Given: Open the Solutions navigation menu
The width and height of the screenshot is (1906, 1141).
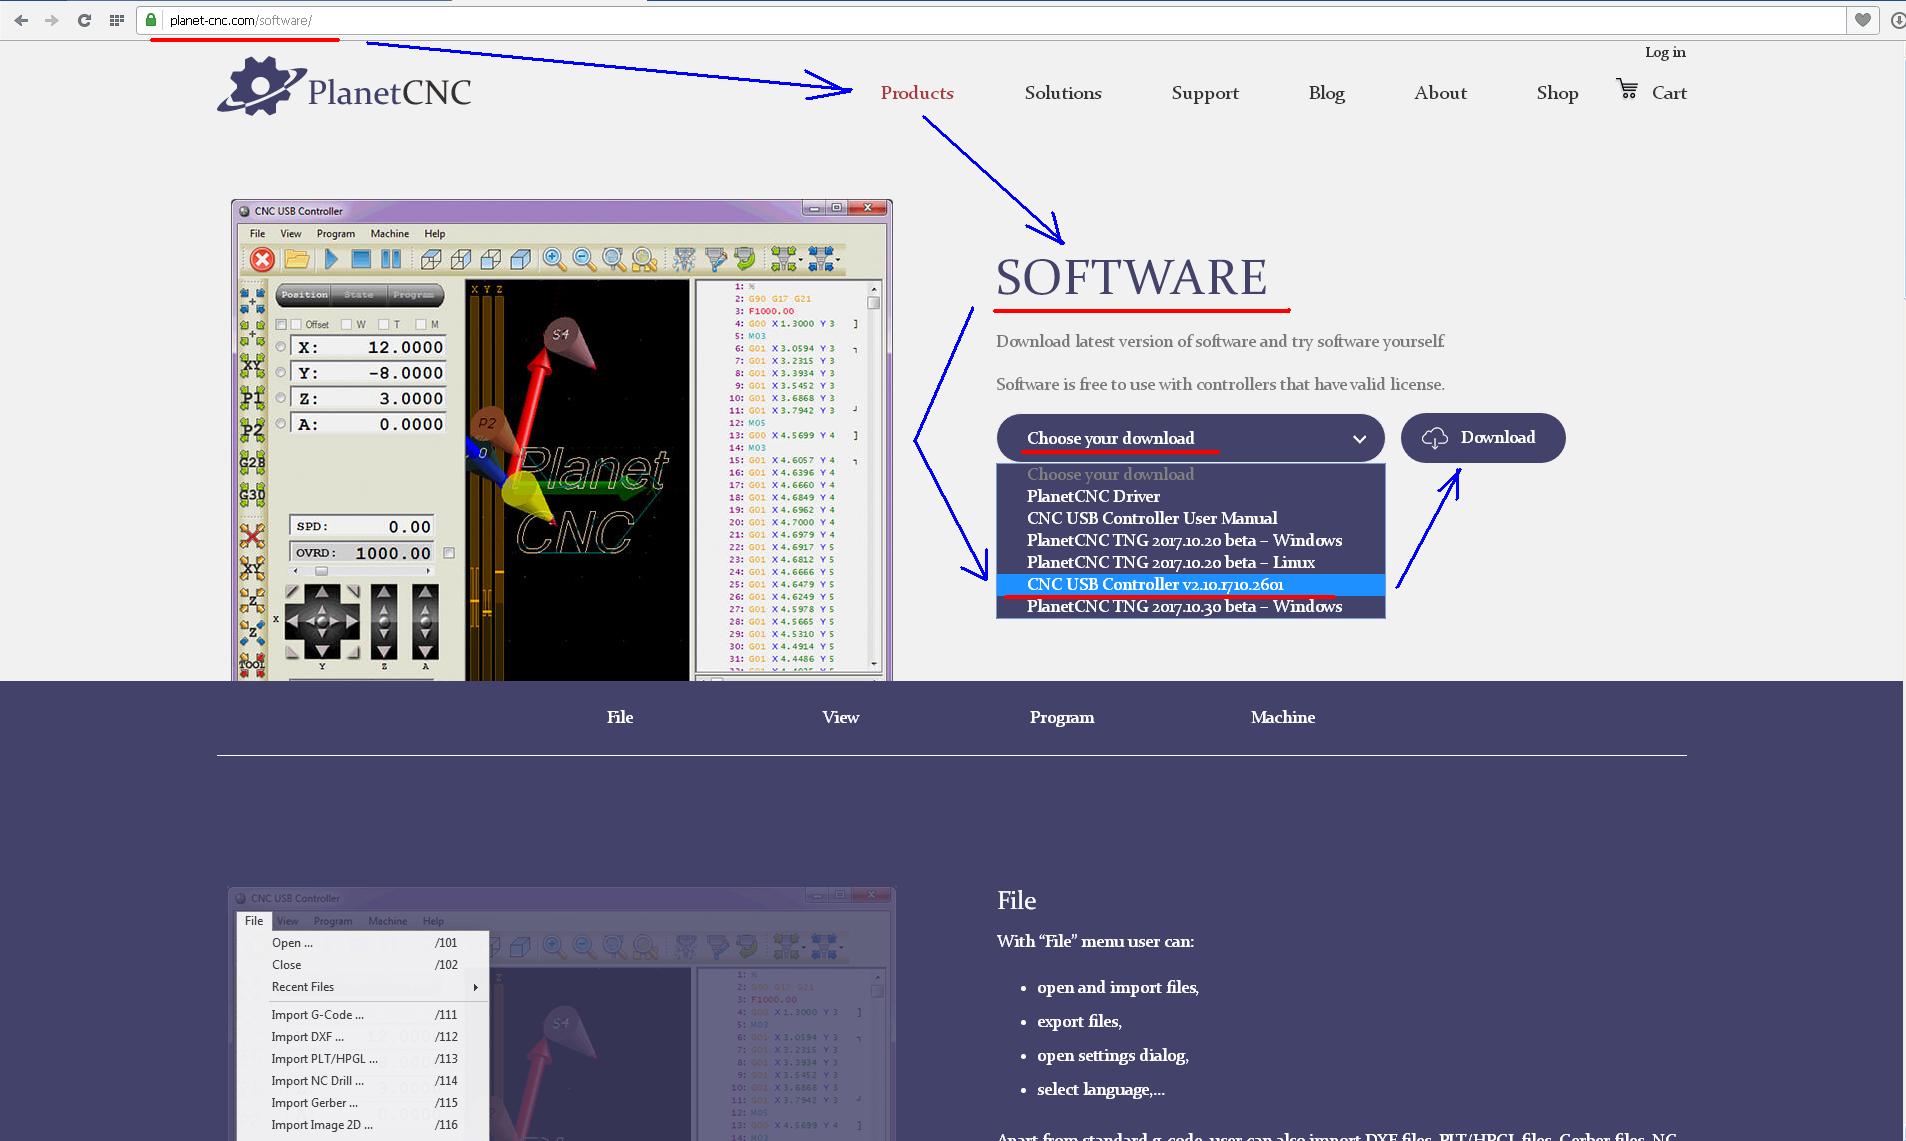Looking at the screenshot, I should 1063,93.
